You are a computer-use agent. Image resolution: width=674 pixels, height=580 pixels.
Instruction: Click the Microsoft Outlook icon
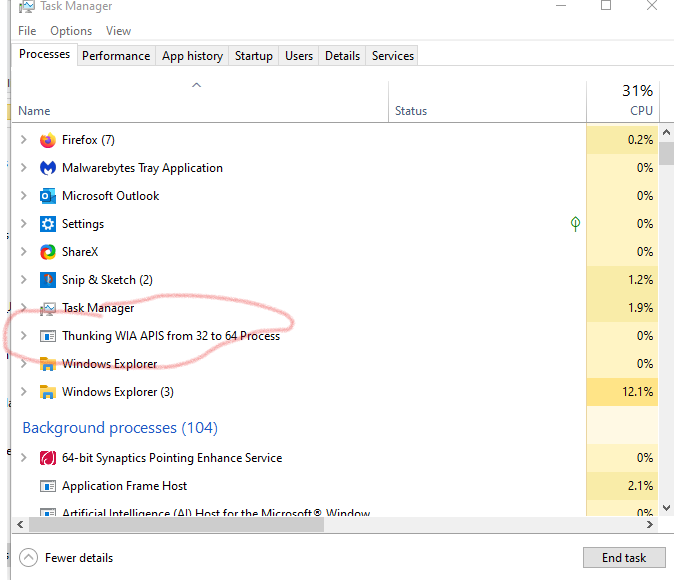tap(48, 196)
